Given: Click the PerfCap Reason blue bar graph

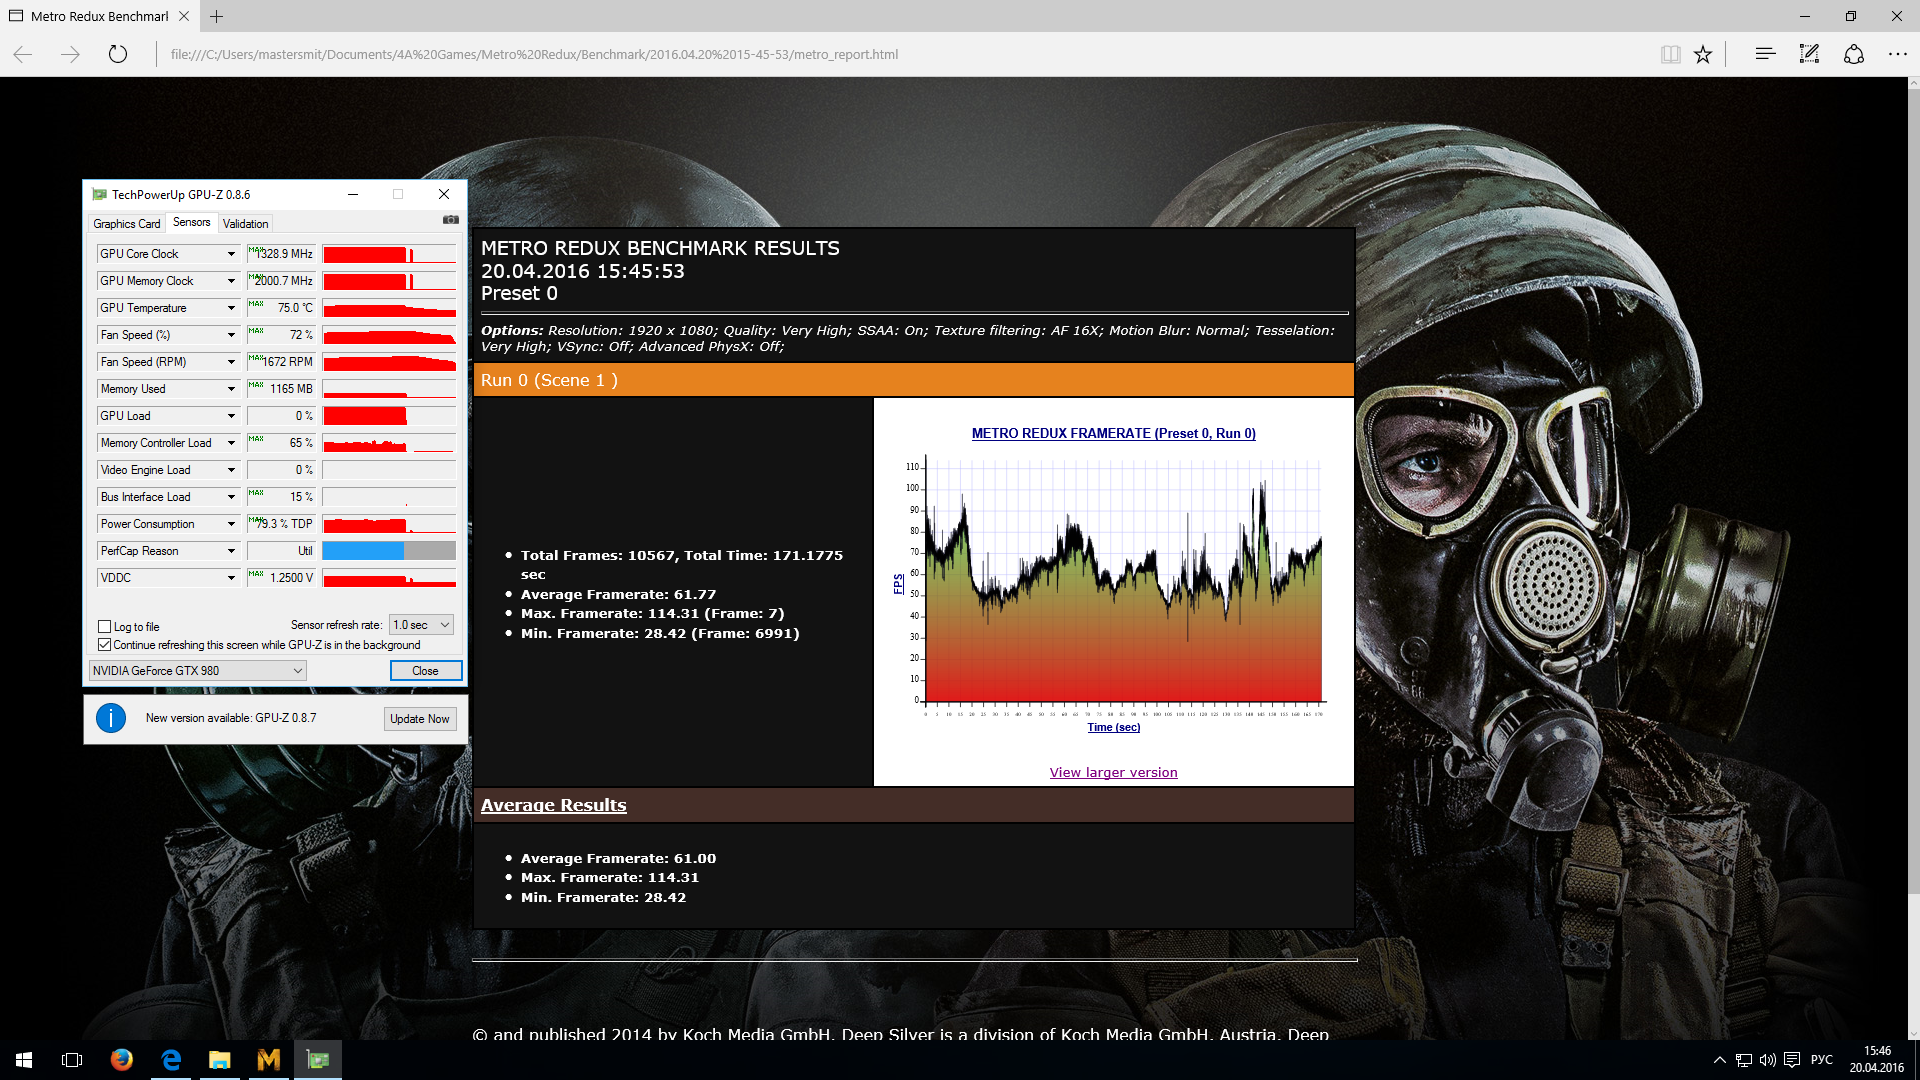Looking at the screenshot, I should [363, 551].
